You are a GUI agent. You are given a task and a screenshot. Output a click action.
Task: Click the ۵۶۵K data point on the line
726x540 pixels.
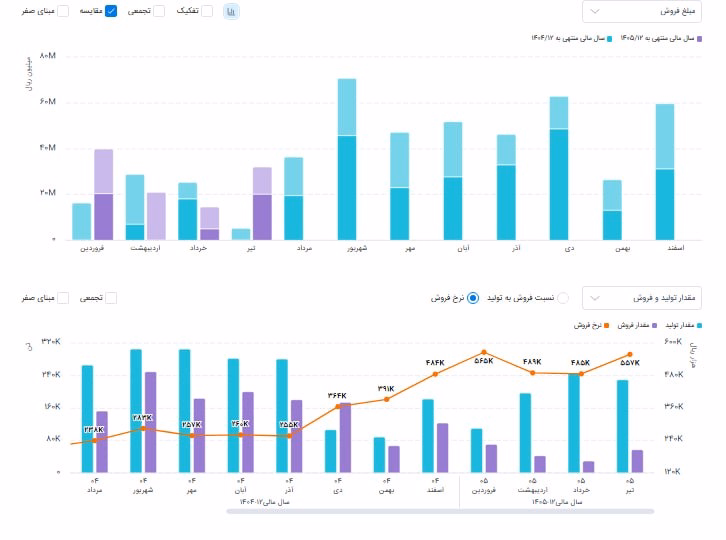(x=484, y=352)
